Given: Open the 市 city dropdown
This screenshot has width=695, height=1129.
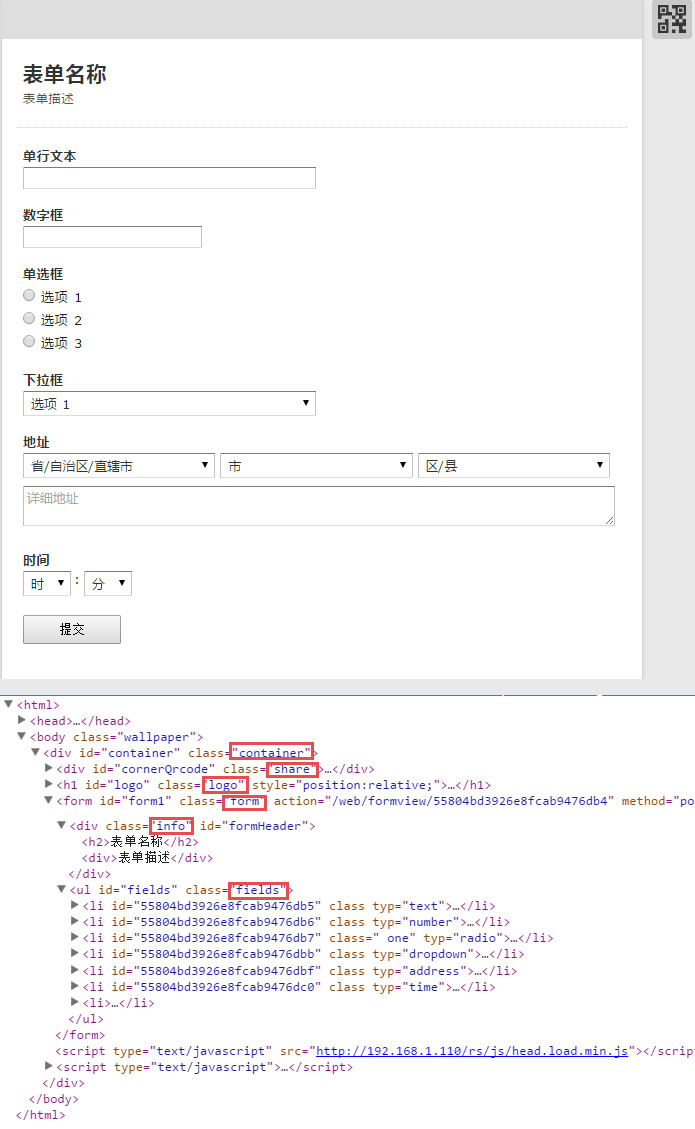Looking at the screenshot, I should pyautogui.click(x=316, y=465).
